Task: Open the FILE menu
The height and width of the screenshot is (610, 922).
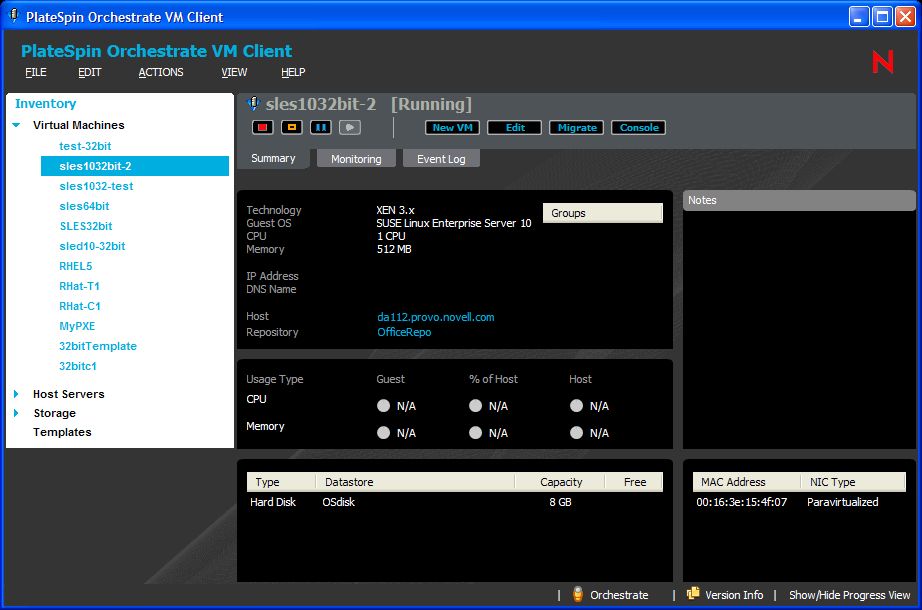Action: (36, 72)
